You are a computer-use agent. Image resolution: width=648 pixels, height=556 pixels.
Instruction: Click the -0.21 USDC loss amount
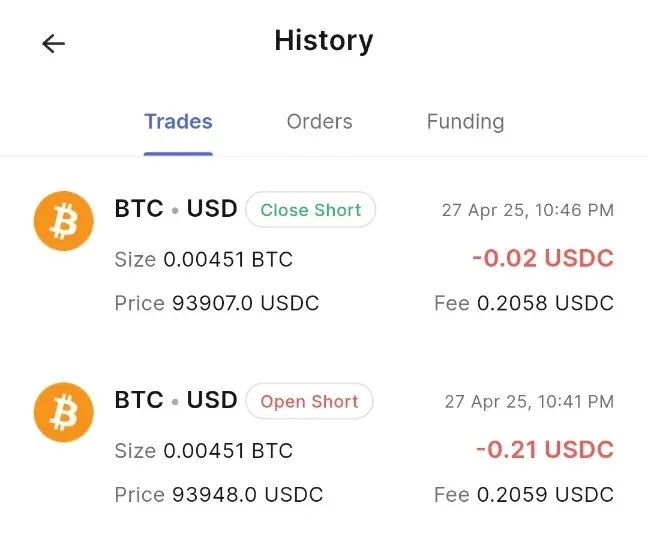coord(544,450)
